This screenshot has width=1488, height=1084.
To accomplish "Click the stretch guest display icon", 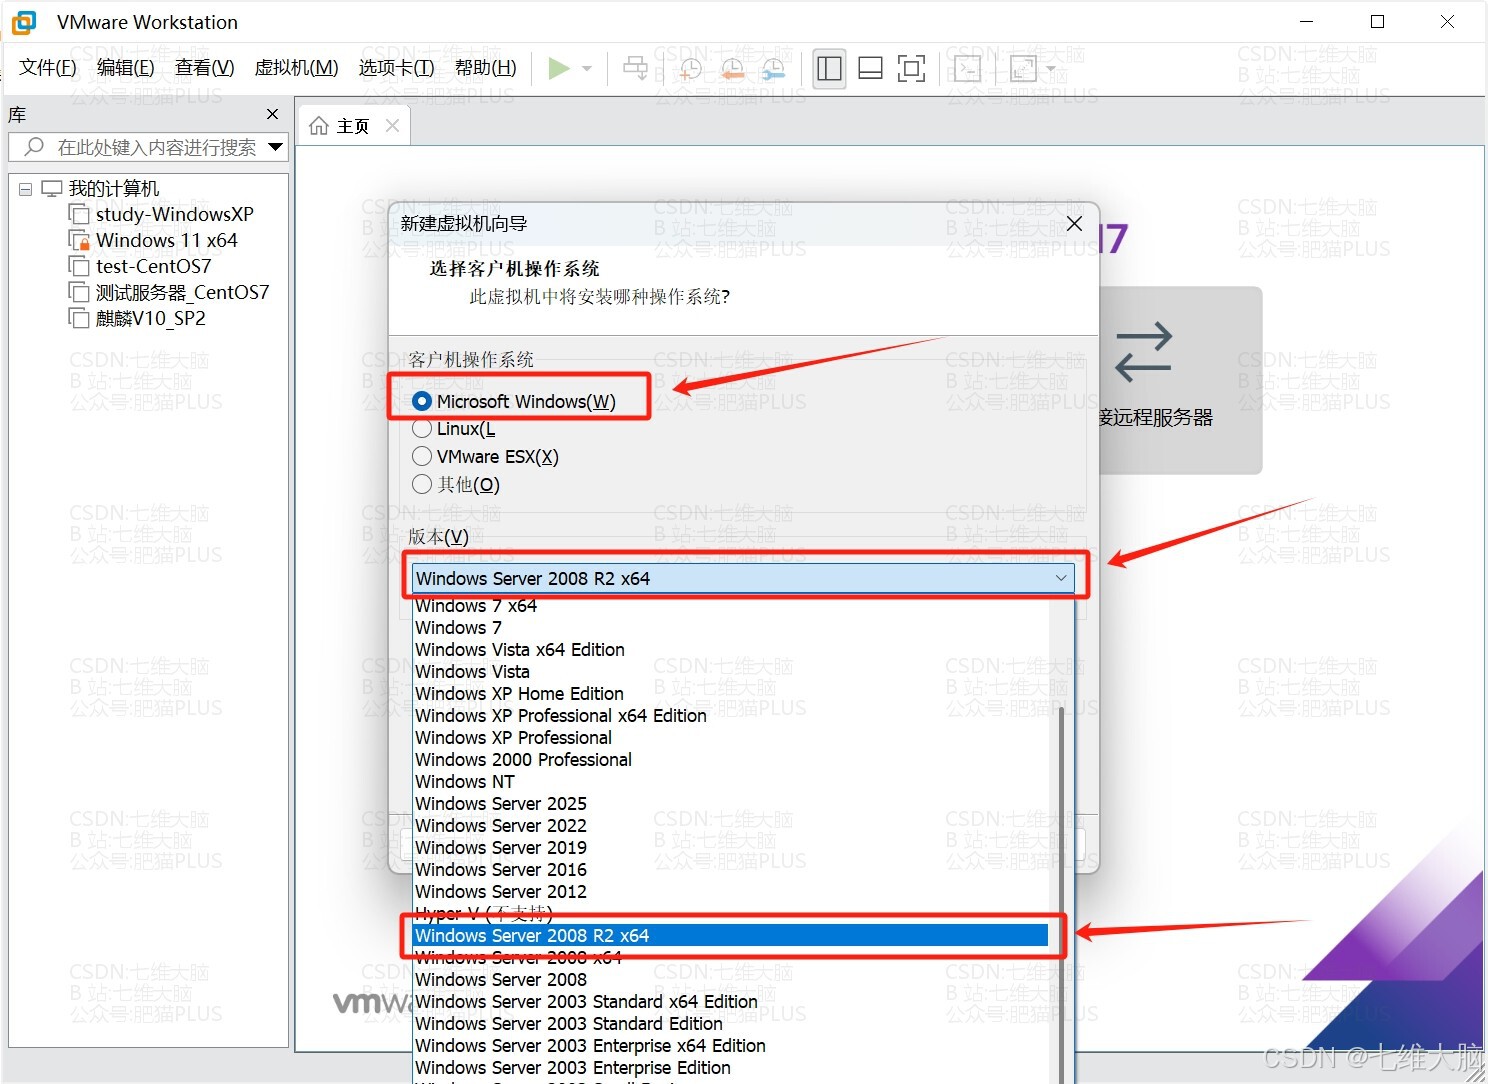I will [1023, 68].
